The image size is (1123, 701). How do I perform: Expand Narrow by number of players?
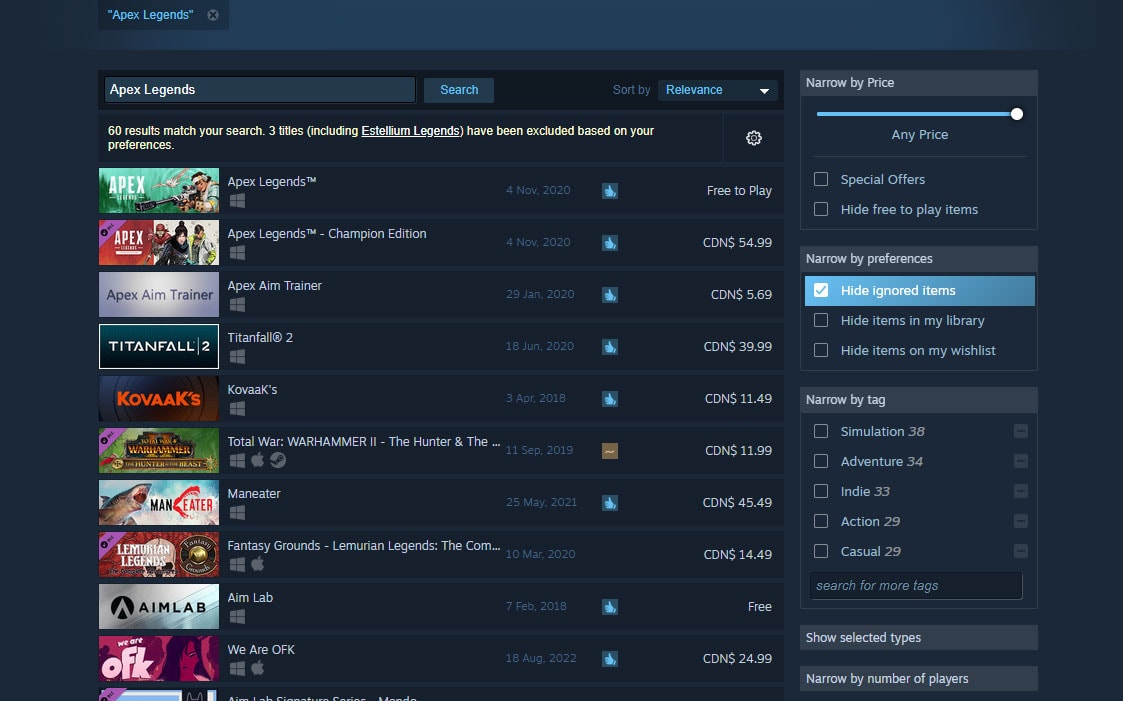coord(918,679)
